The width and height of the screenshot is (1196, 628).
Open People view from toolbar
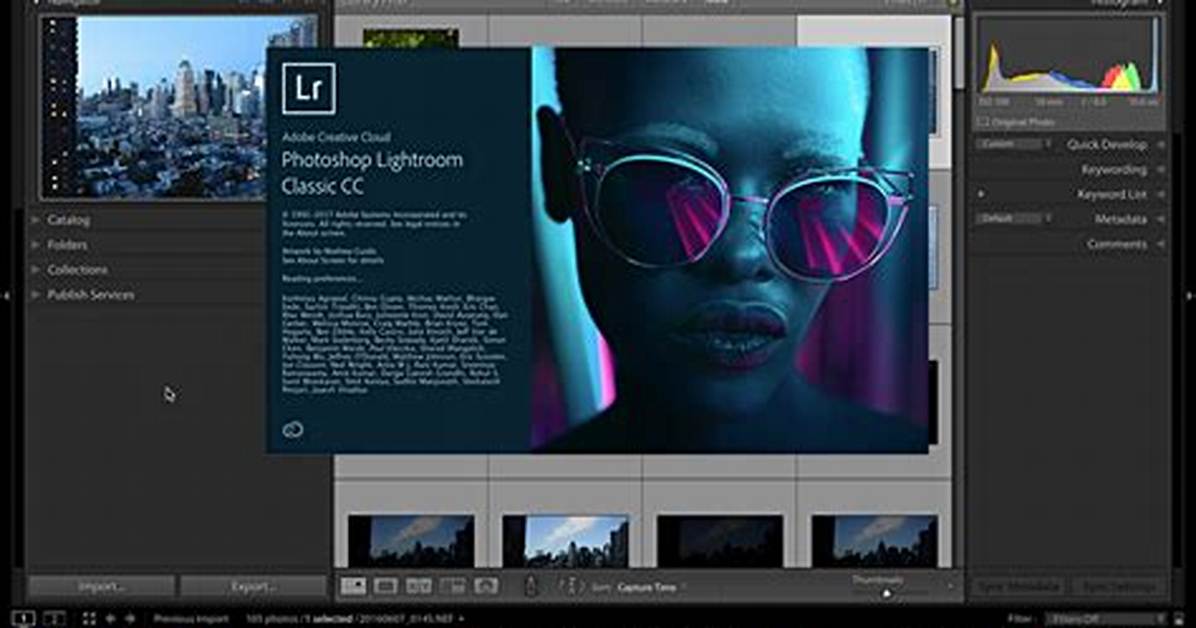click(486, 586)
